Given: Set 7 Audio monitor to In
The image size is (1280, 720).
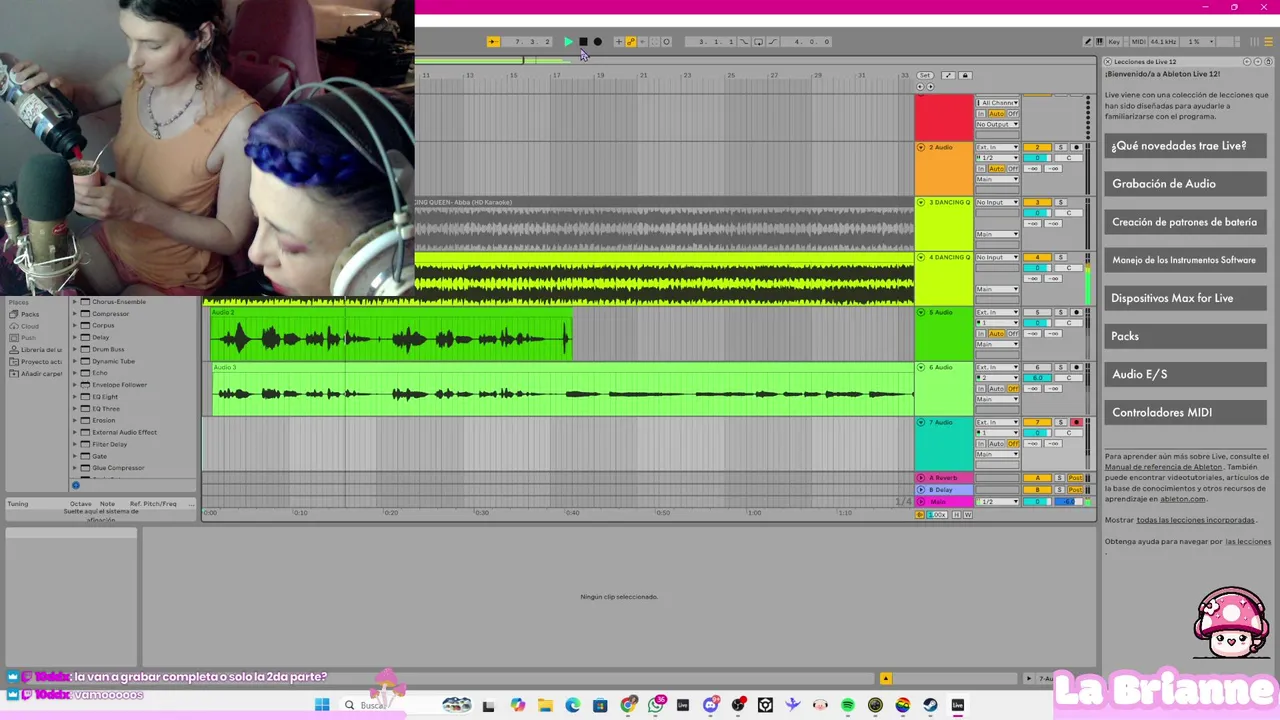Looking at the screenshot, I should point(981,444).
